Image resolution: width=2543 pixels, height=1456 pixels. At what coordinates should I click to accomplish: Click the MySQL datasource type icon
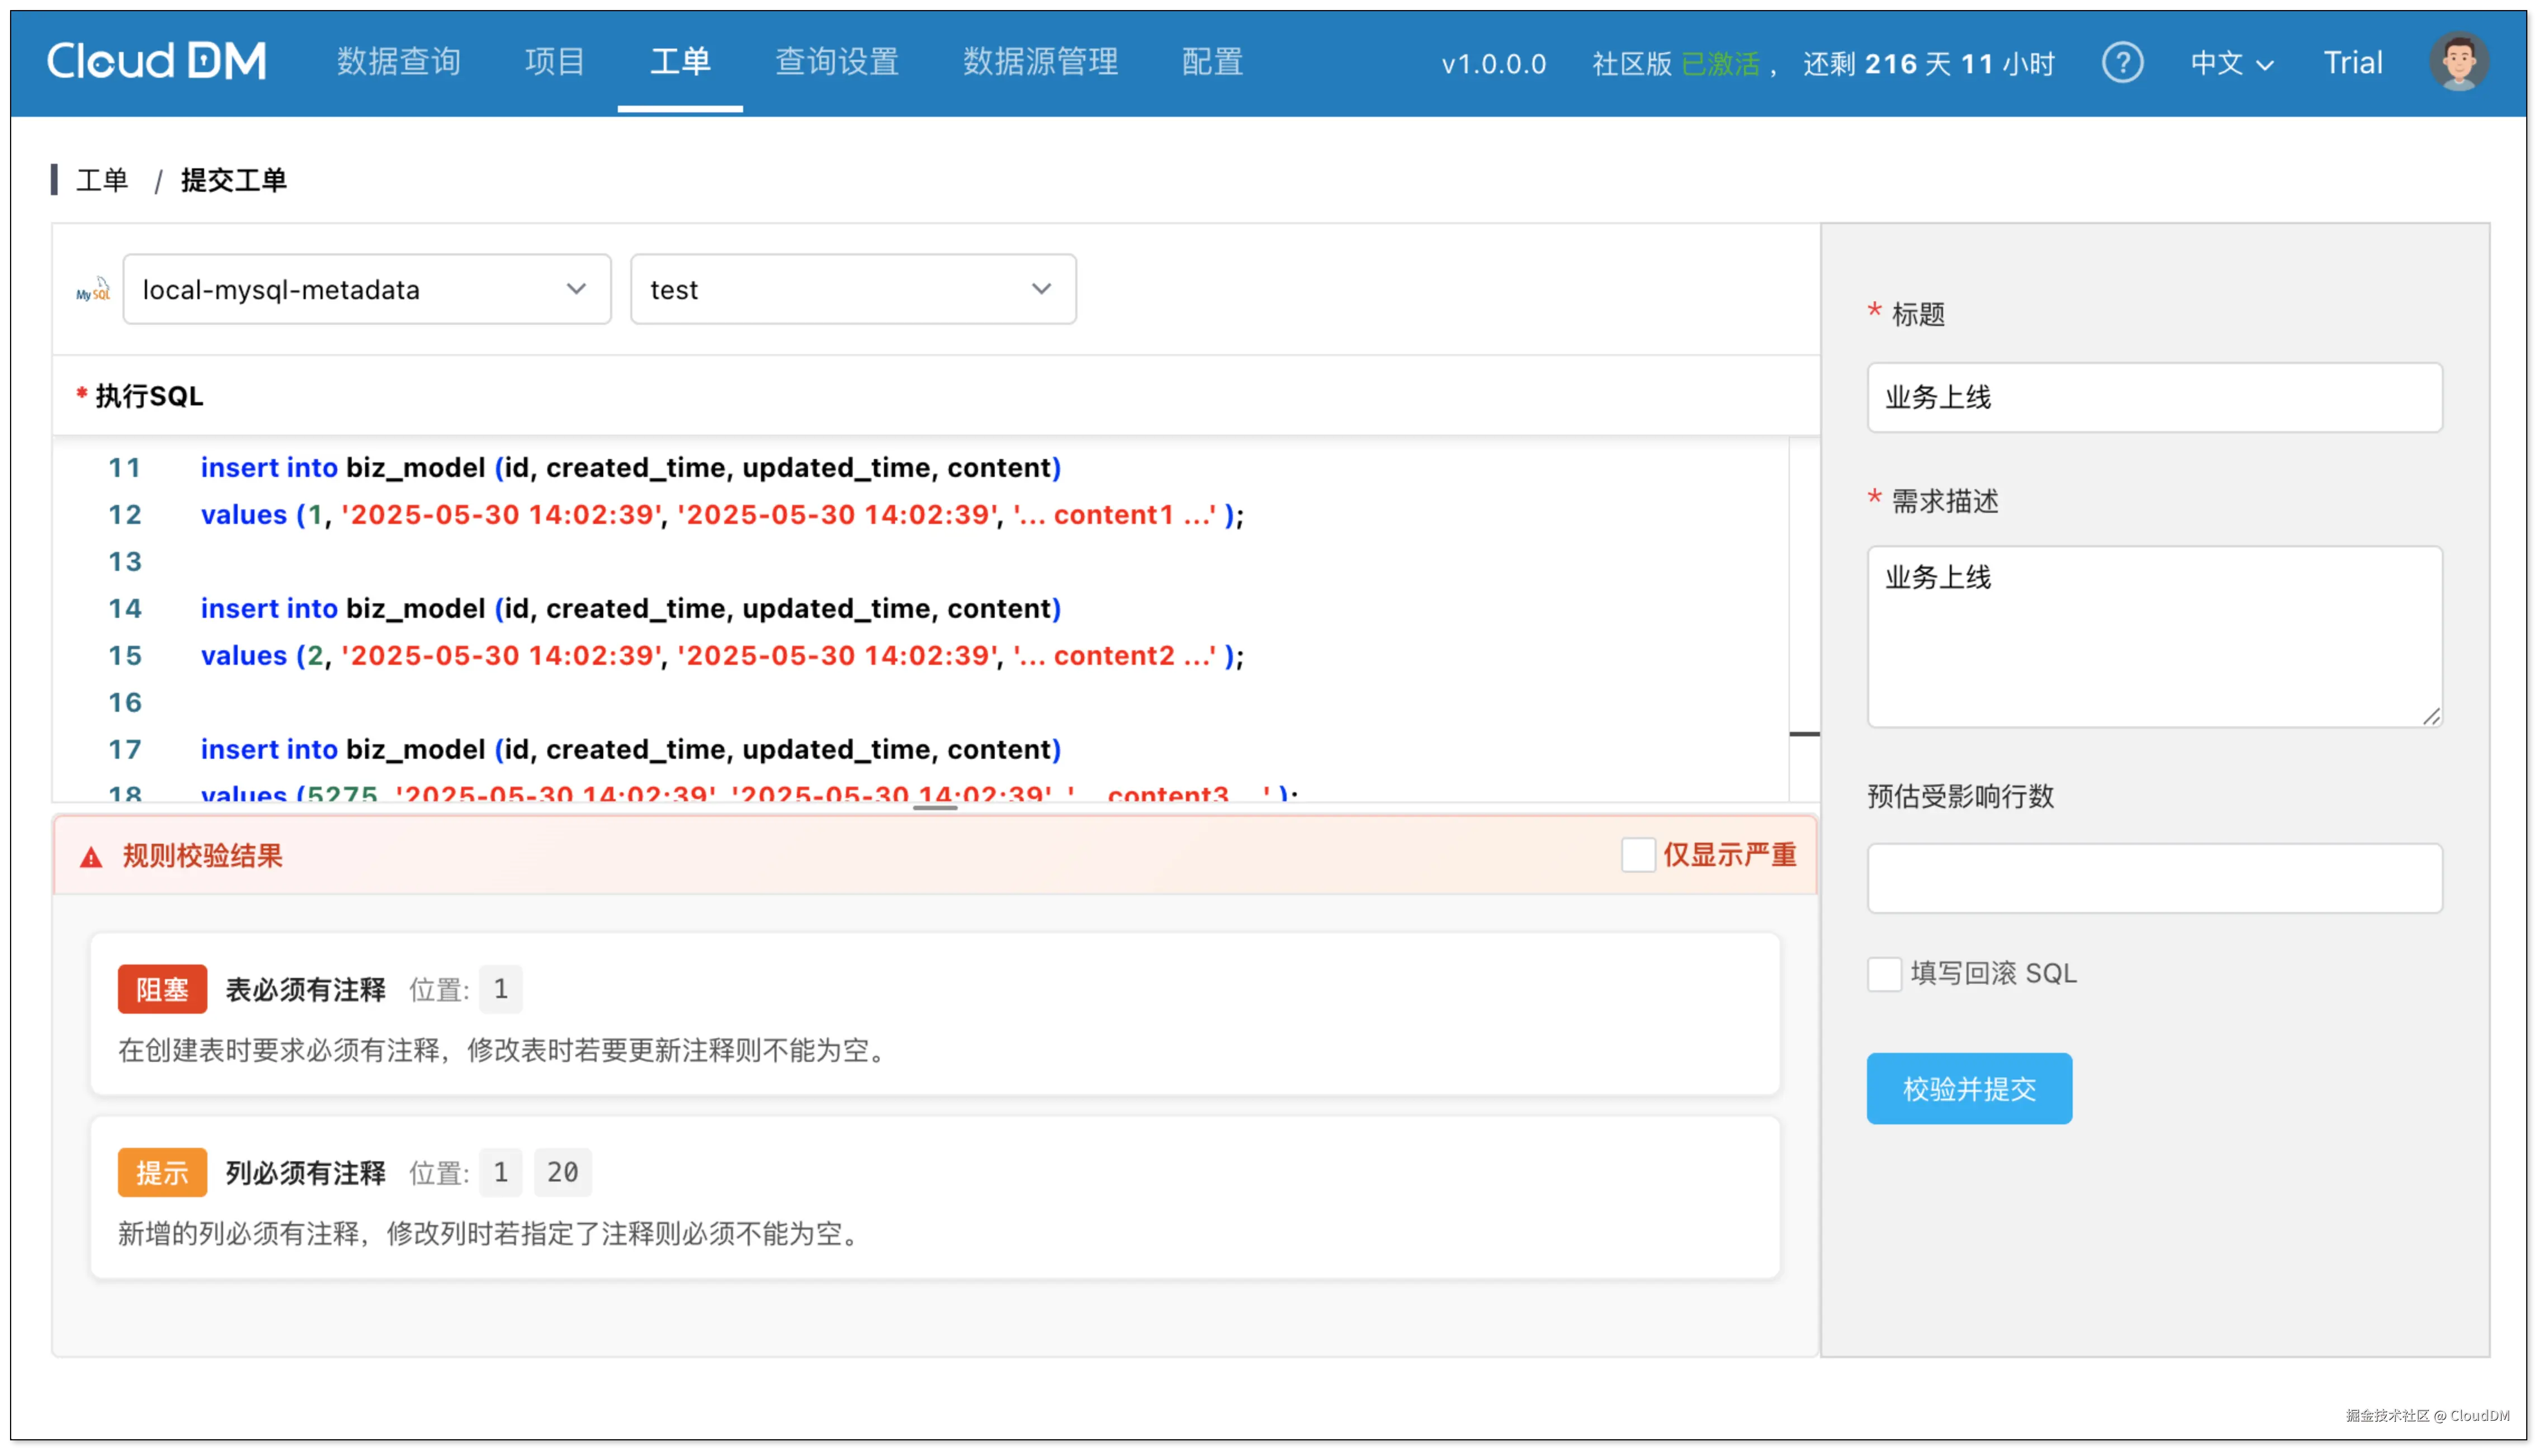point(93,290)
